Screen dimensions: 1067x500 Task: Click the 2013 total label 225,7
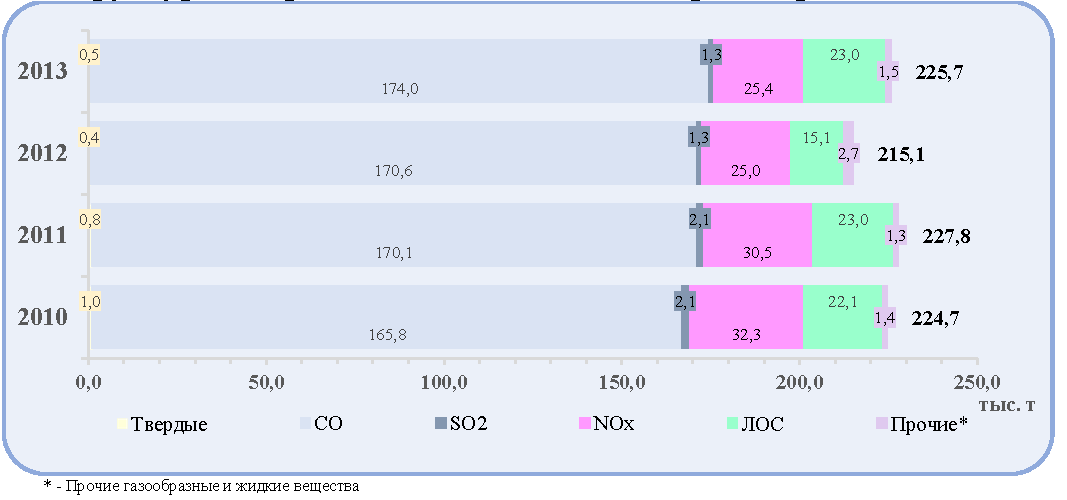[939, 71]
